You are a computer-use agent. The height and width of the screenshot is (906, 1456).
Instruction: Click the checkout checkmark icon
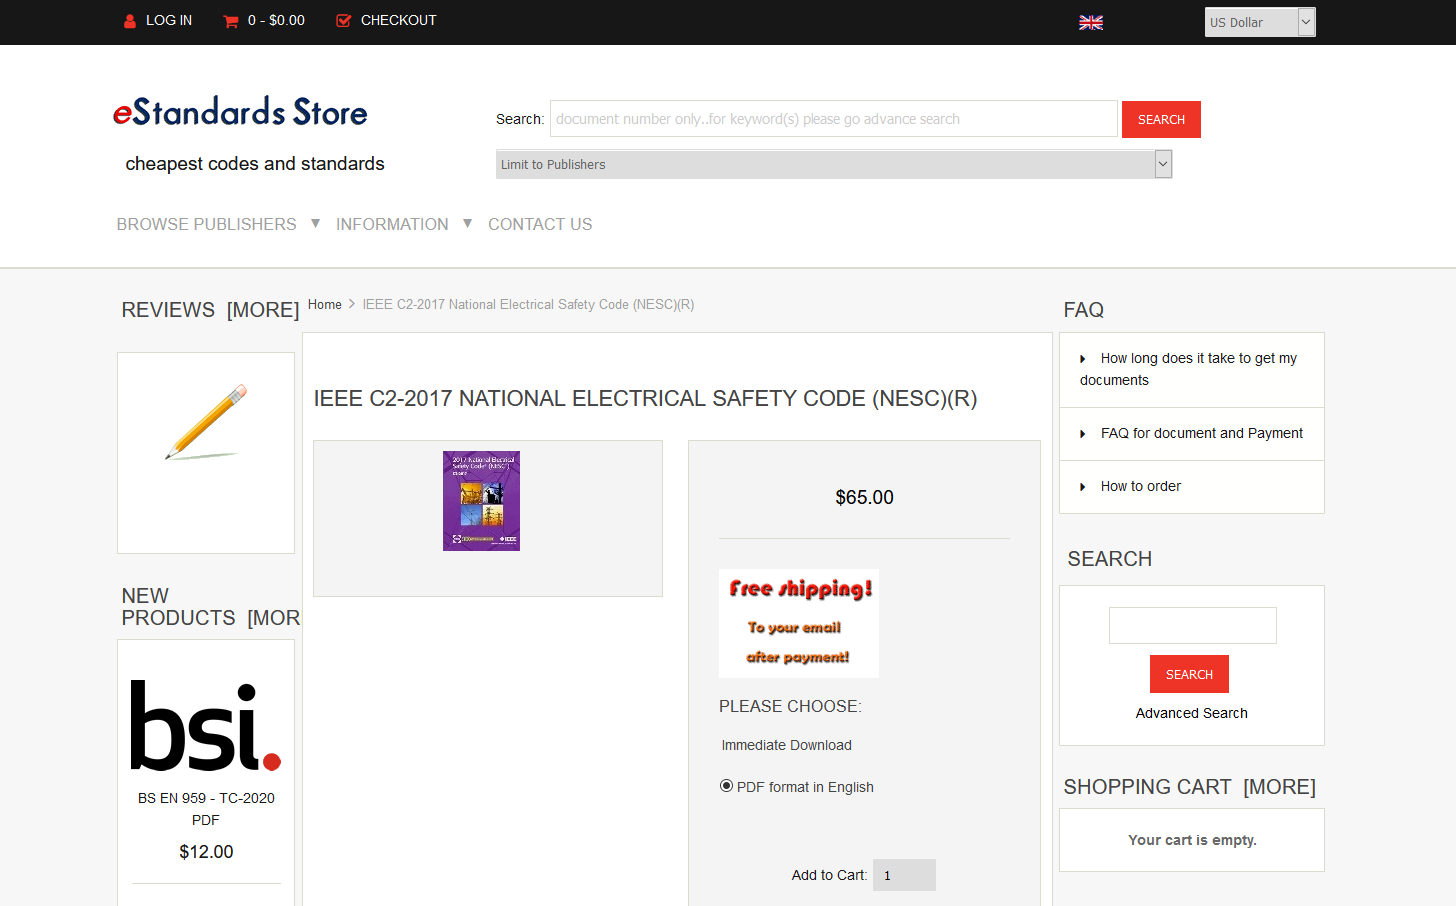(344, 21)
